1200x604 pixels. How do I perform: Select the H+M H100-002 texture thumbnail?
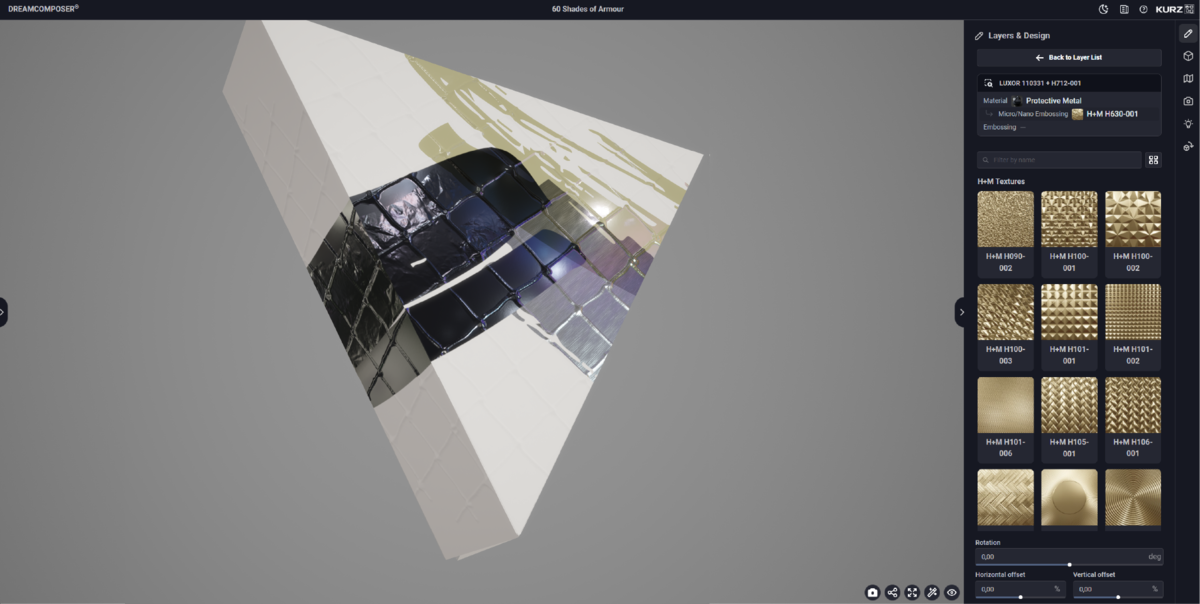click(x=1132, y=220)
